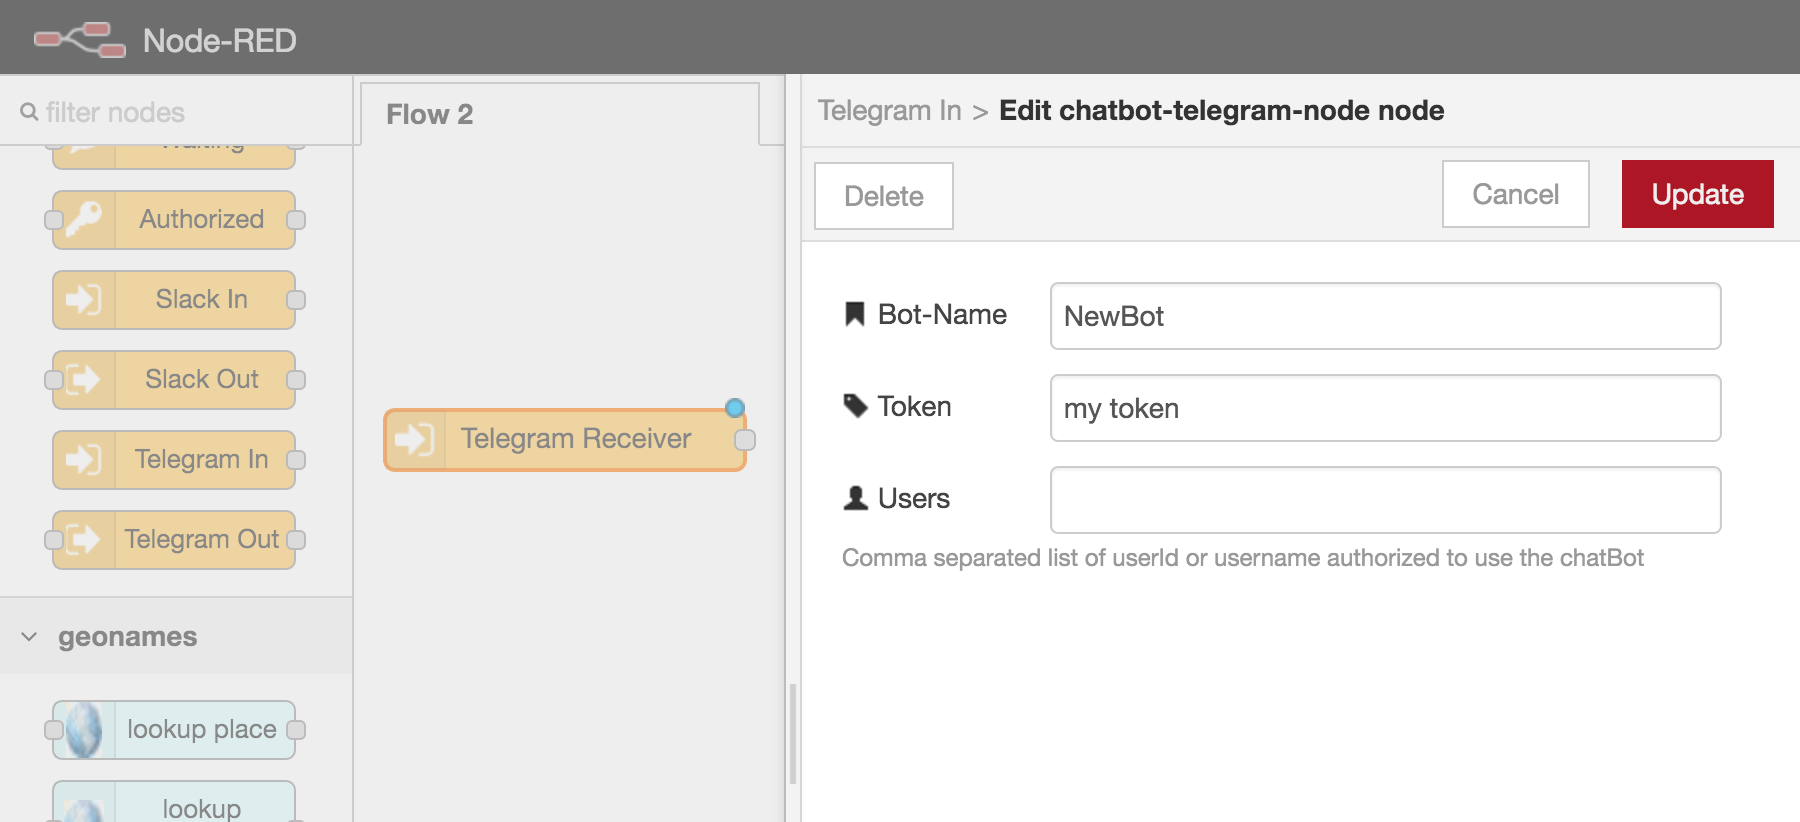Click the user icon beside Users
Screen dimensions: 1800x822
855,498
